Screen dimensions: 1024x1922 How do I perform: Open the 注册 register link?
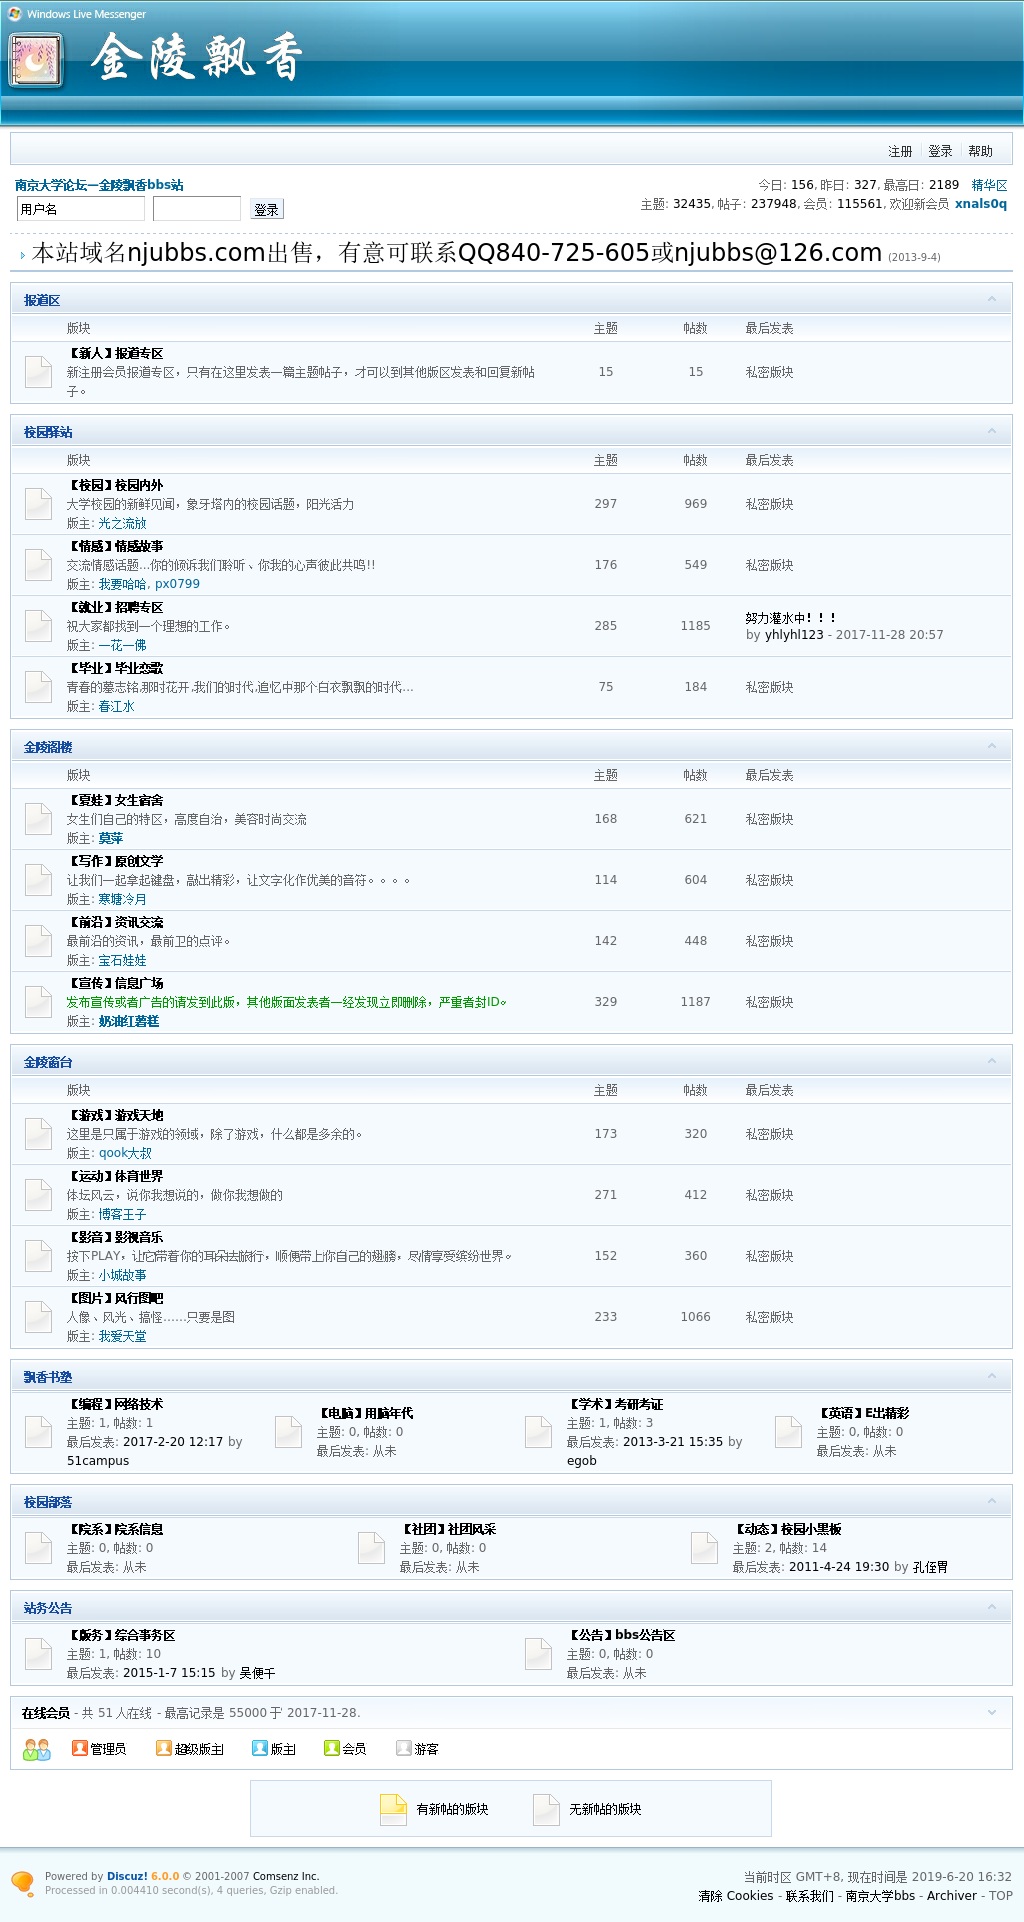pos(900,152)
